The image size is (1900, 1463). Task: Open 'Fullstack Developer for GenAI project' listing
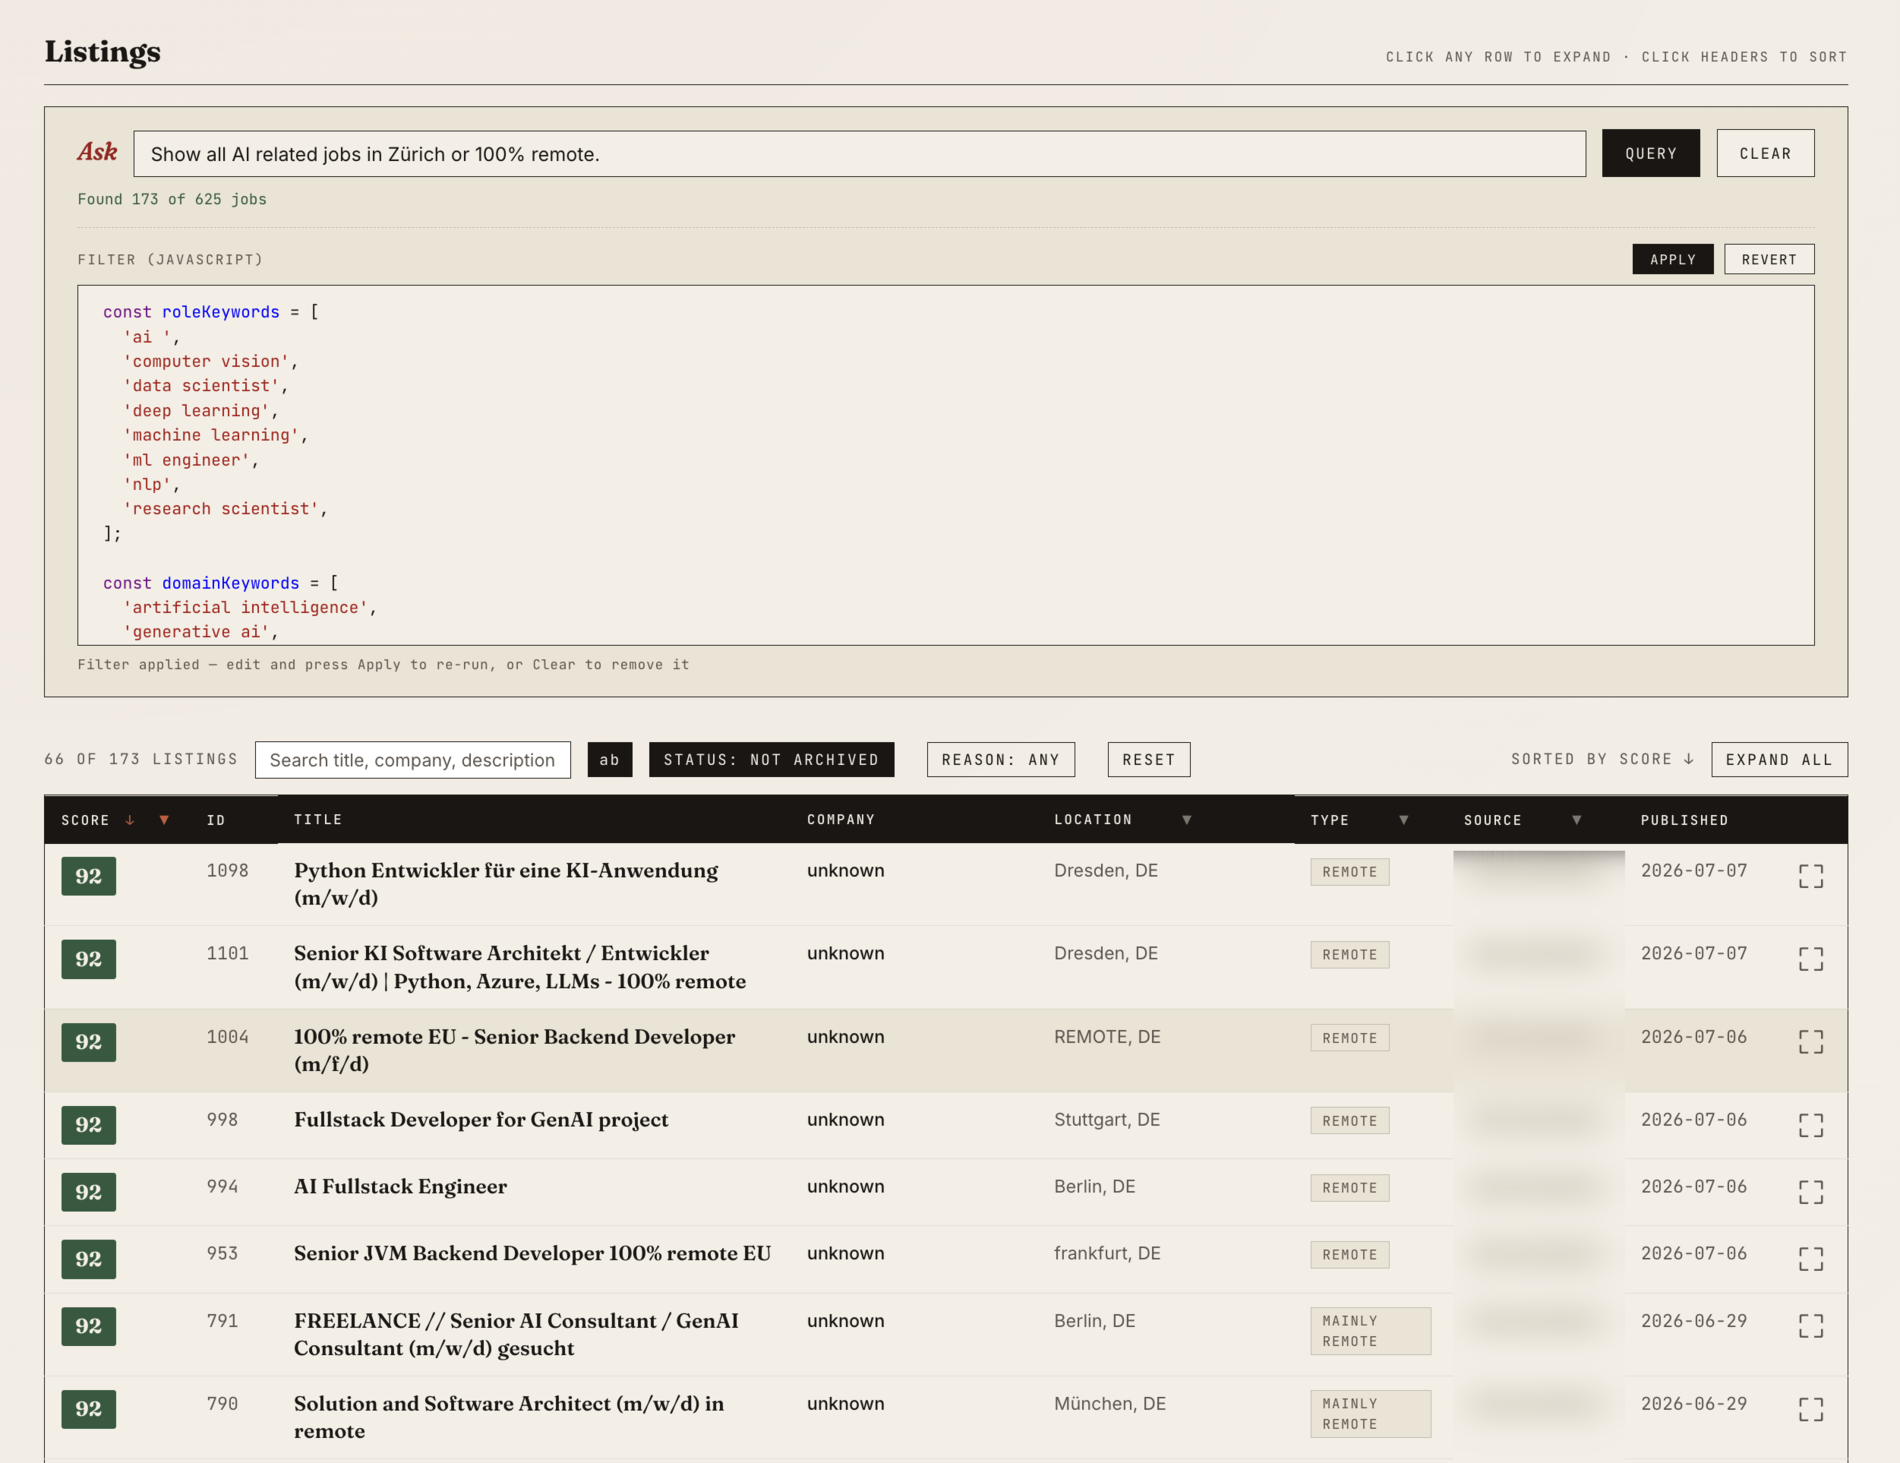(x=481, y=1120)
